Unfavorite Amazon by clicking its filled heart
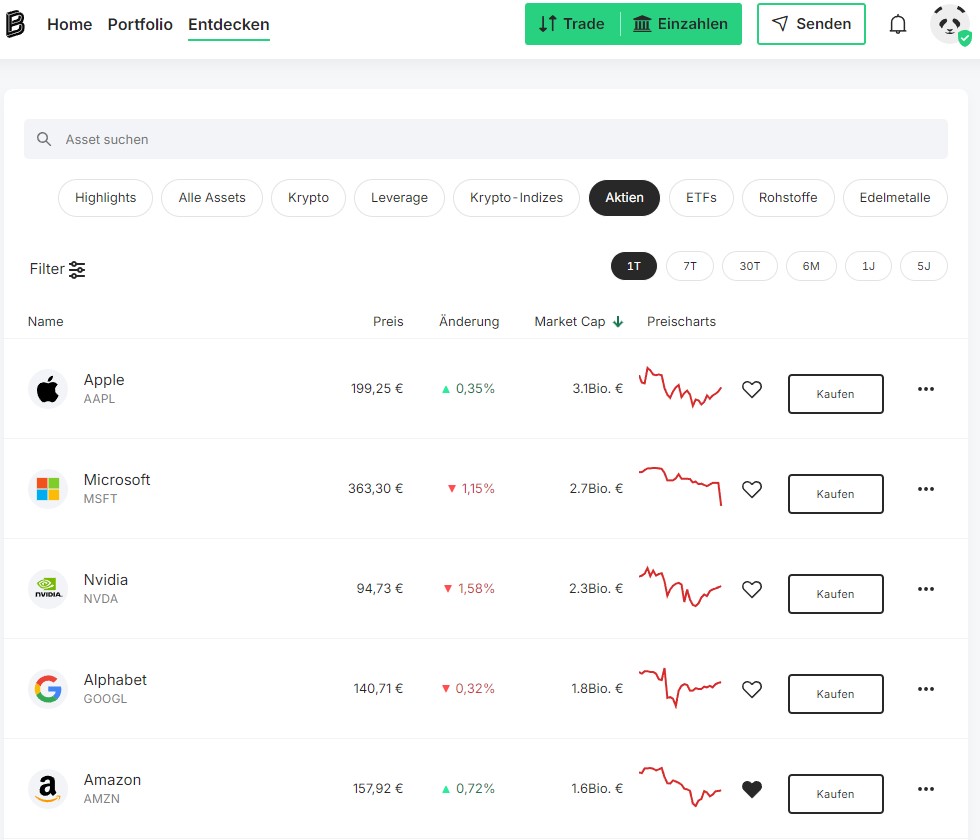This screenshot has height=840, width=980. coord(752,789)
